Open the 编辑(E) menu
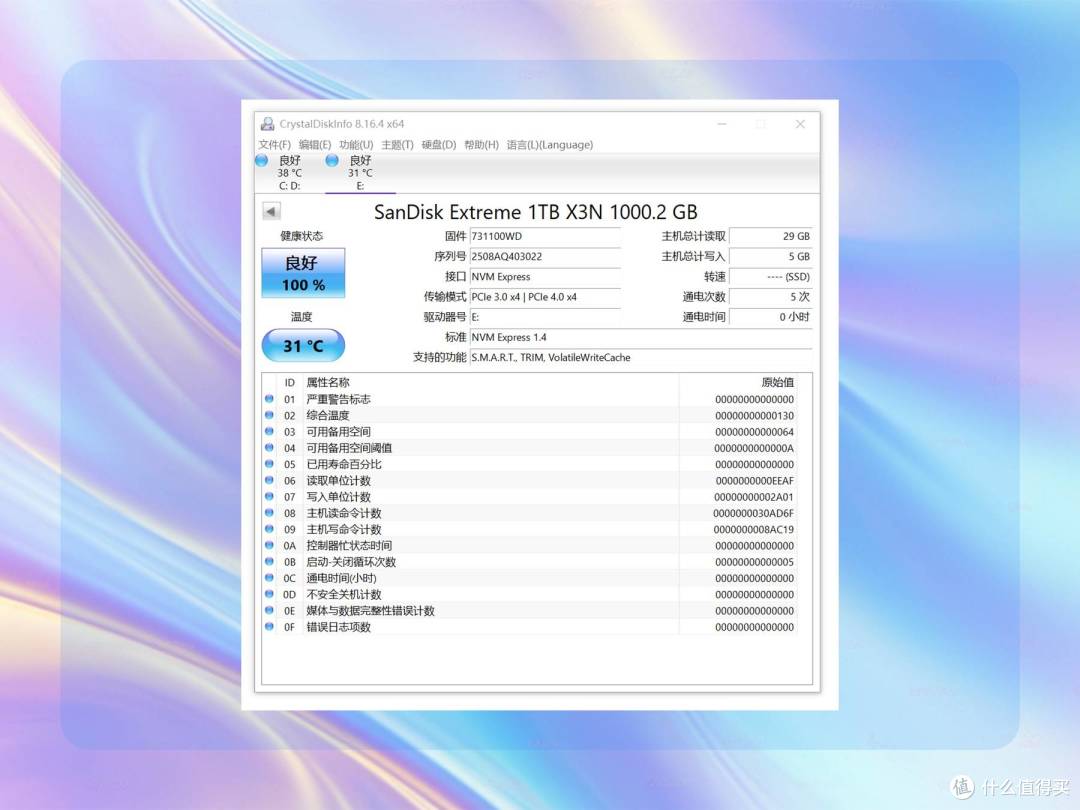Image resolution: width=1080 pixels, height=810 pixels. [x=315, y=145]
